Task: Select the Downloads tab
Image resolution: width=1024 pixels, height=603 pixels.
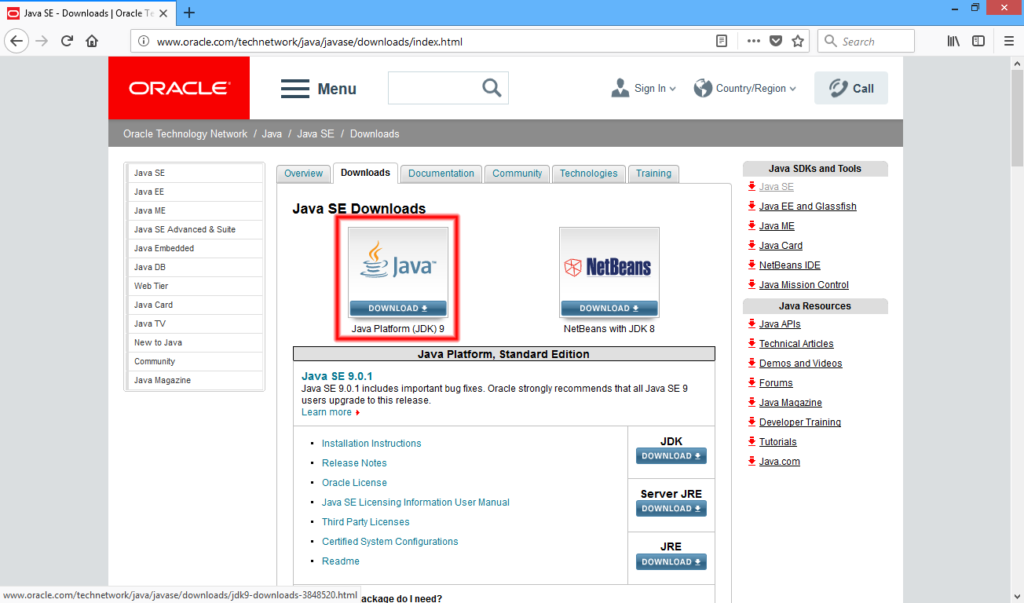Action: pyautogui.click(x=365, y=173)
